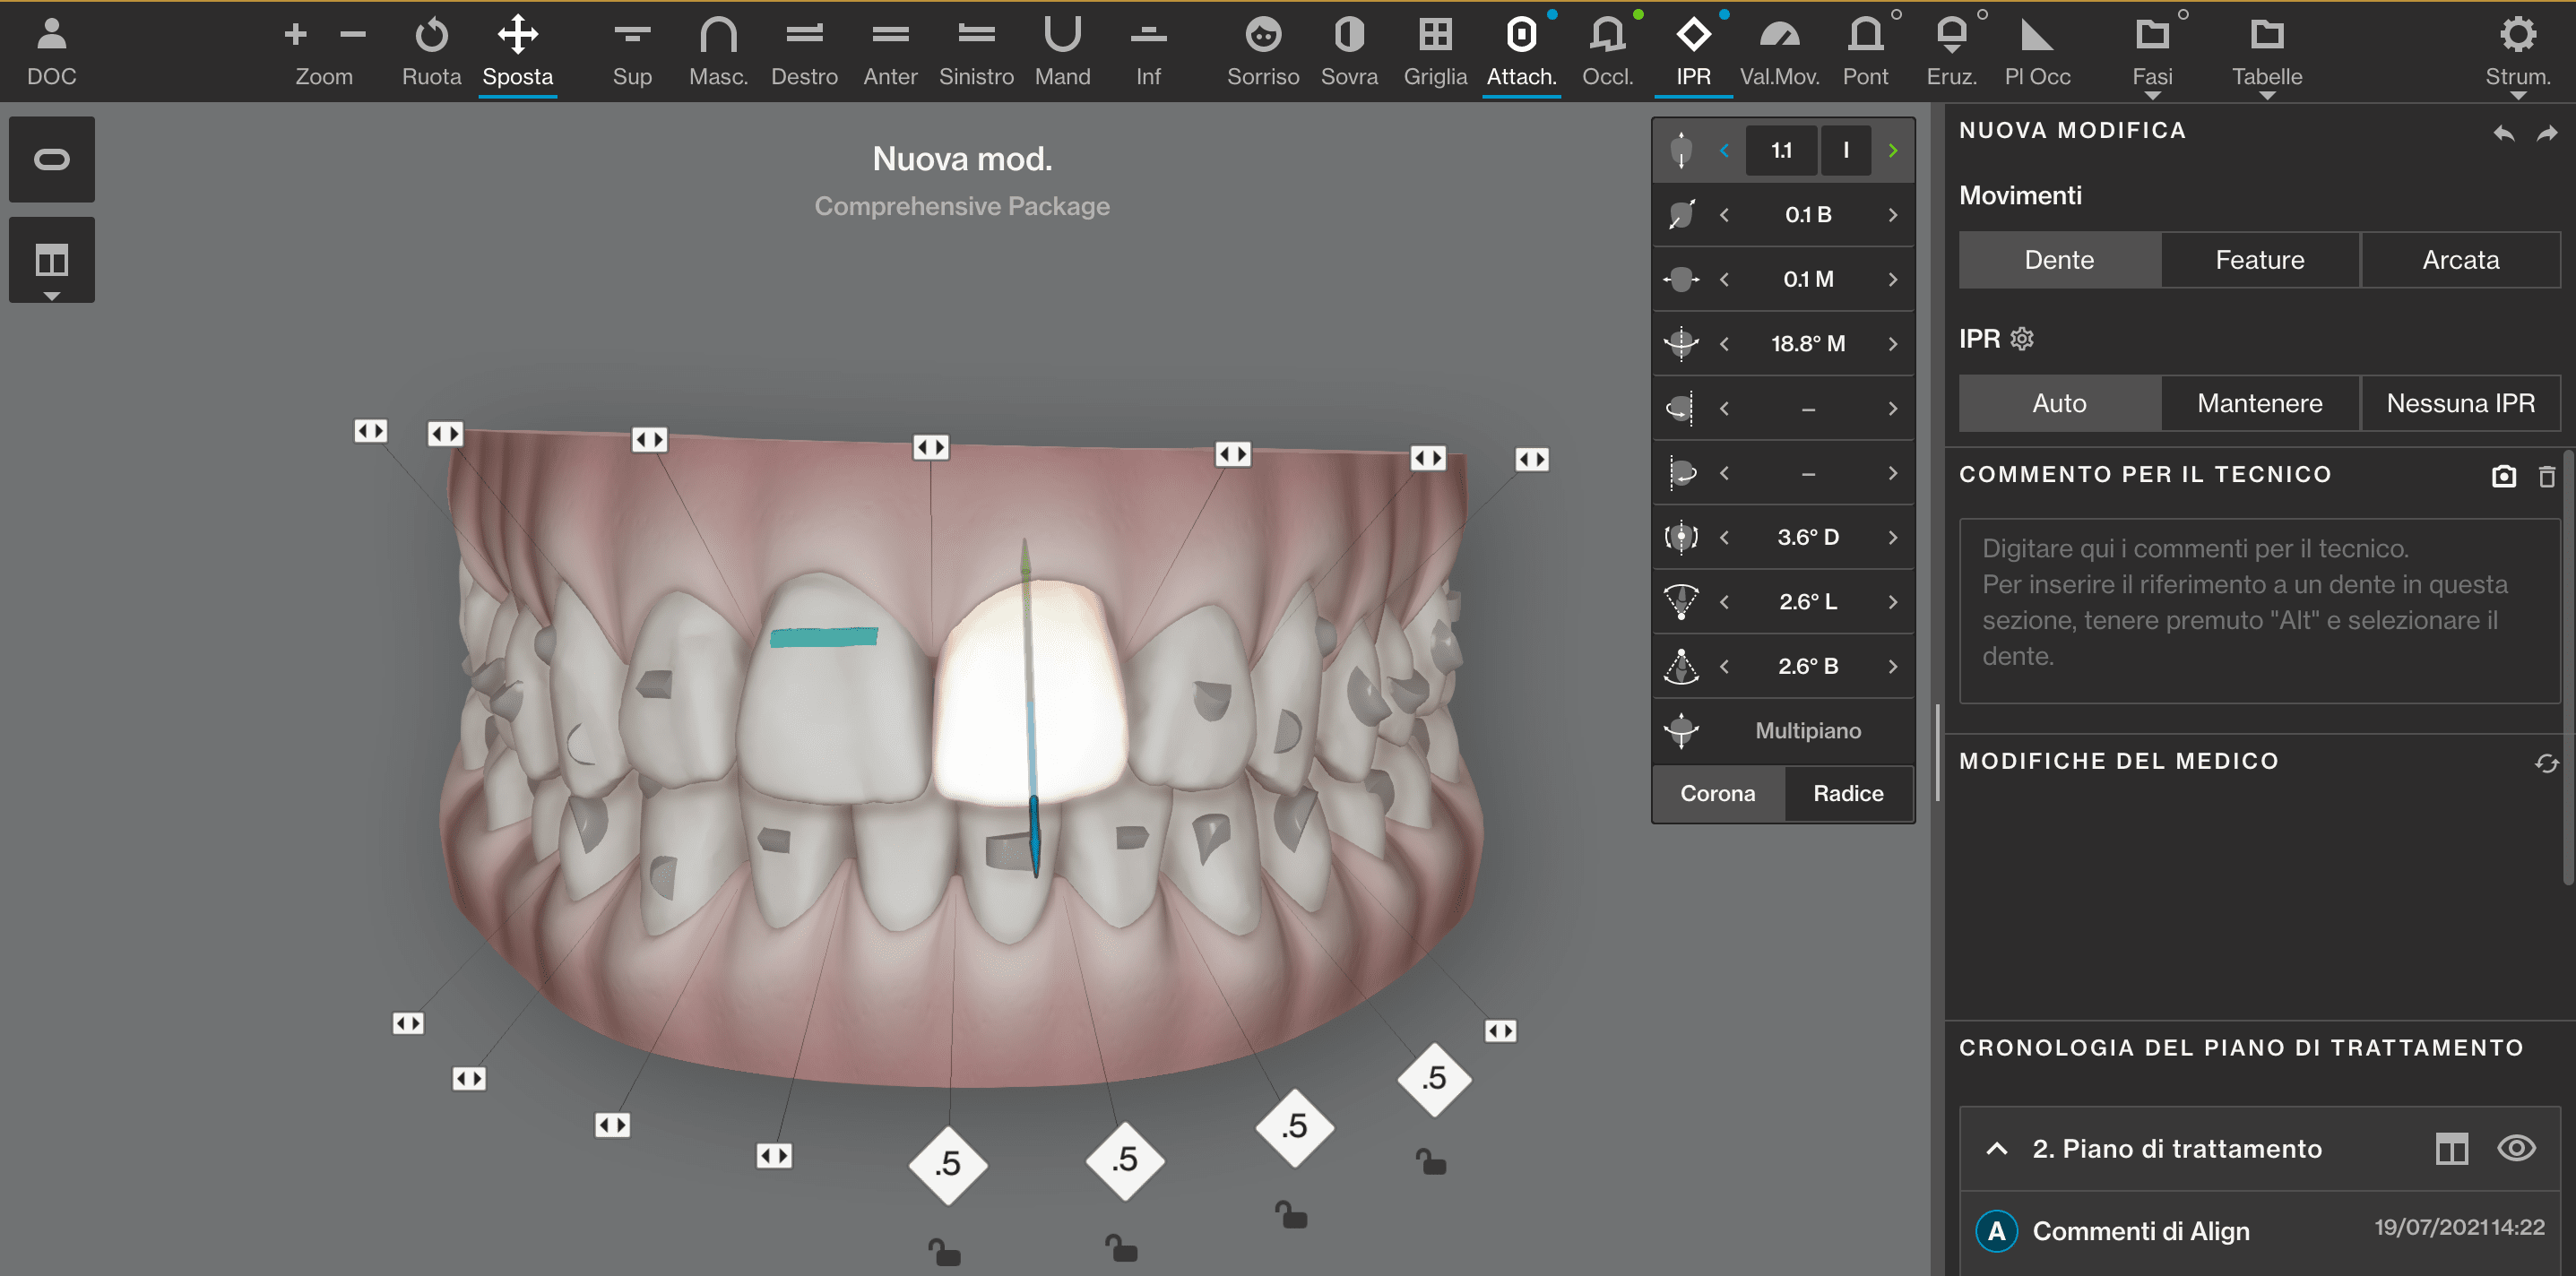Toggle Occl. occlusal contacts display
This screenshot has height=1276, width=2576.
coord(1607,52)
